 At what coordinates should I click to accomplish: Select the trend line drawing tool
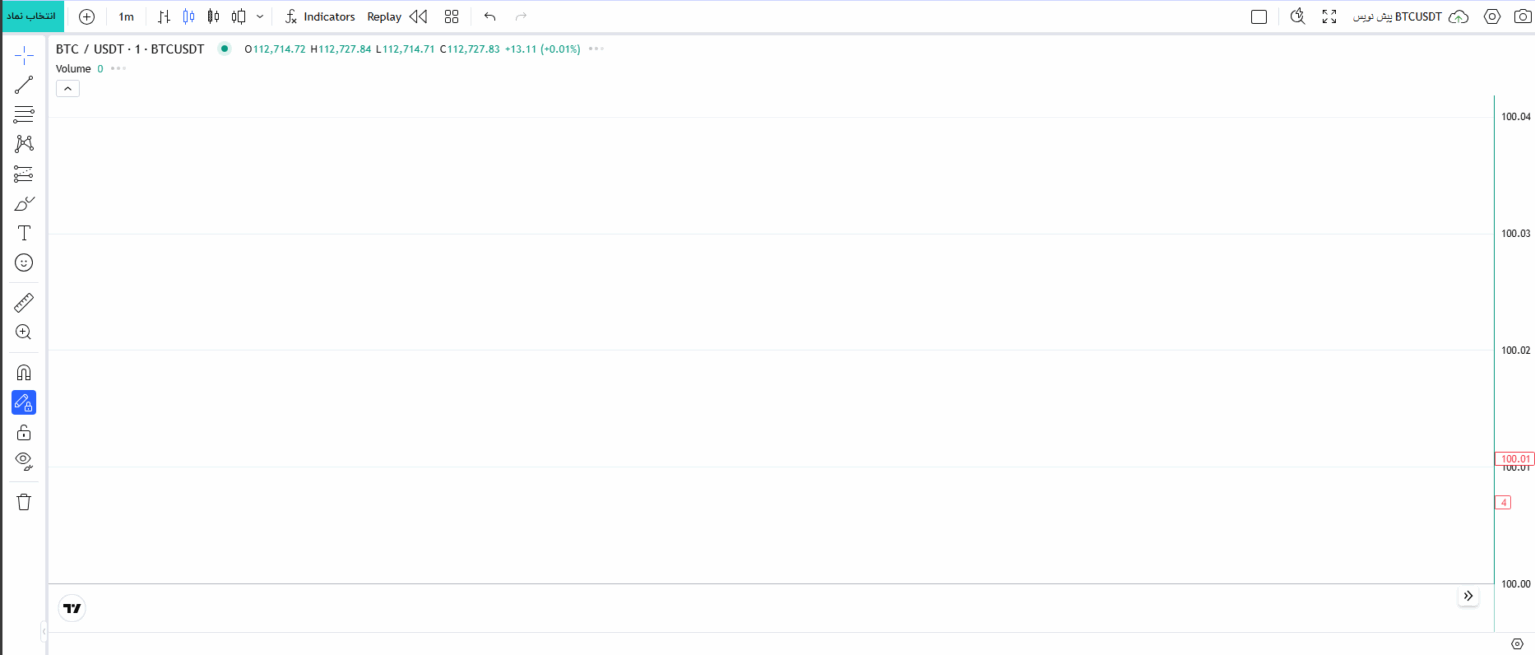coord(24,85)
